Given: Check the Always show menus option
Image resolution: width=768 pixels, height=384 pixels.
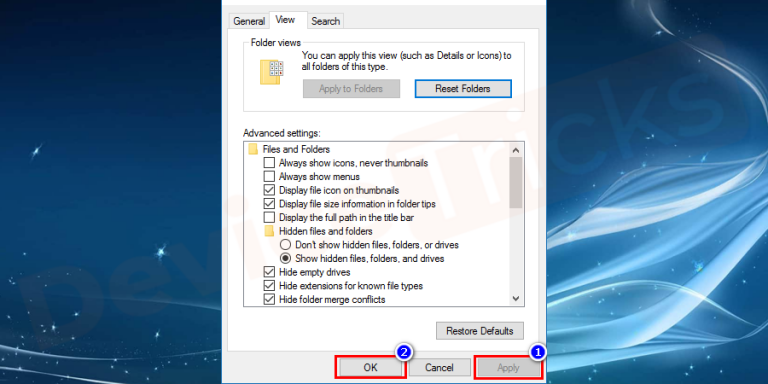Looking at the screenshot, I should pos(269,176).
